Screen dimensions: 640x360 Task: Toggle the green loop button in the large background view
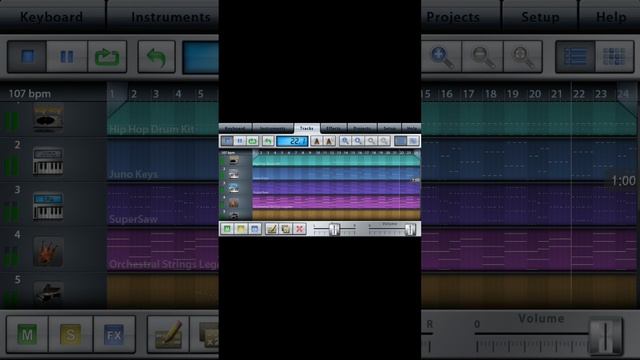click(107, 56)
